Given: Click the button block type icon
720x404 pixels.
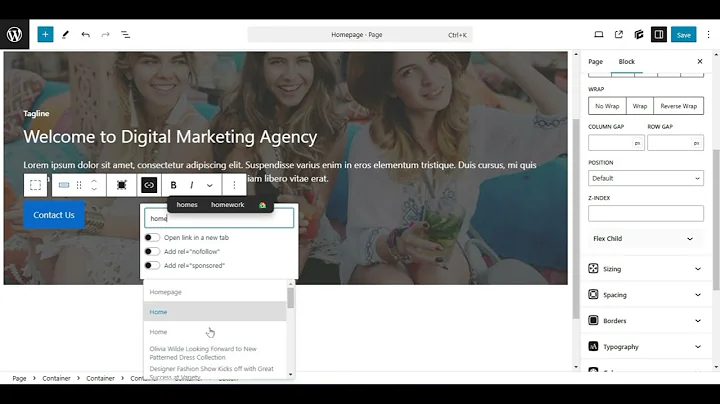Looking at the screenshot, I should point(64,185).
